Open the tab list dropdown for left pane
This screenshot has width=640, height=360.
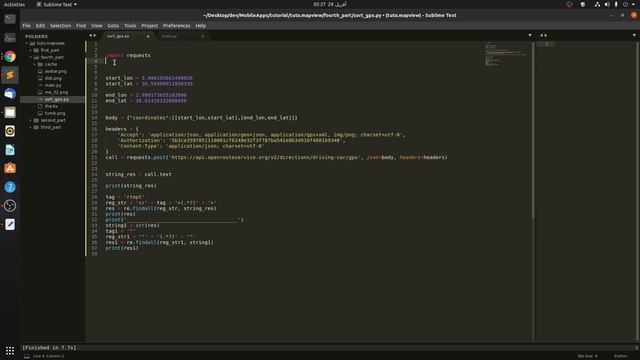point(530,36)
